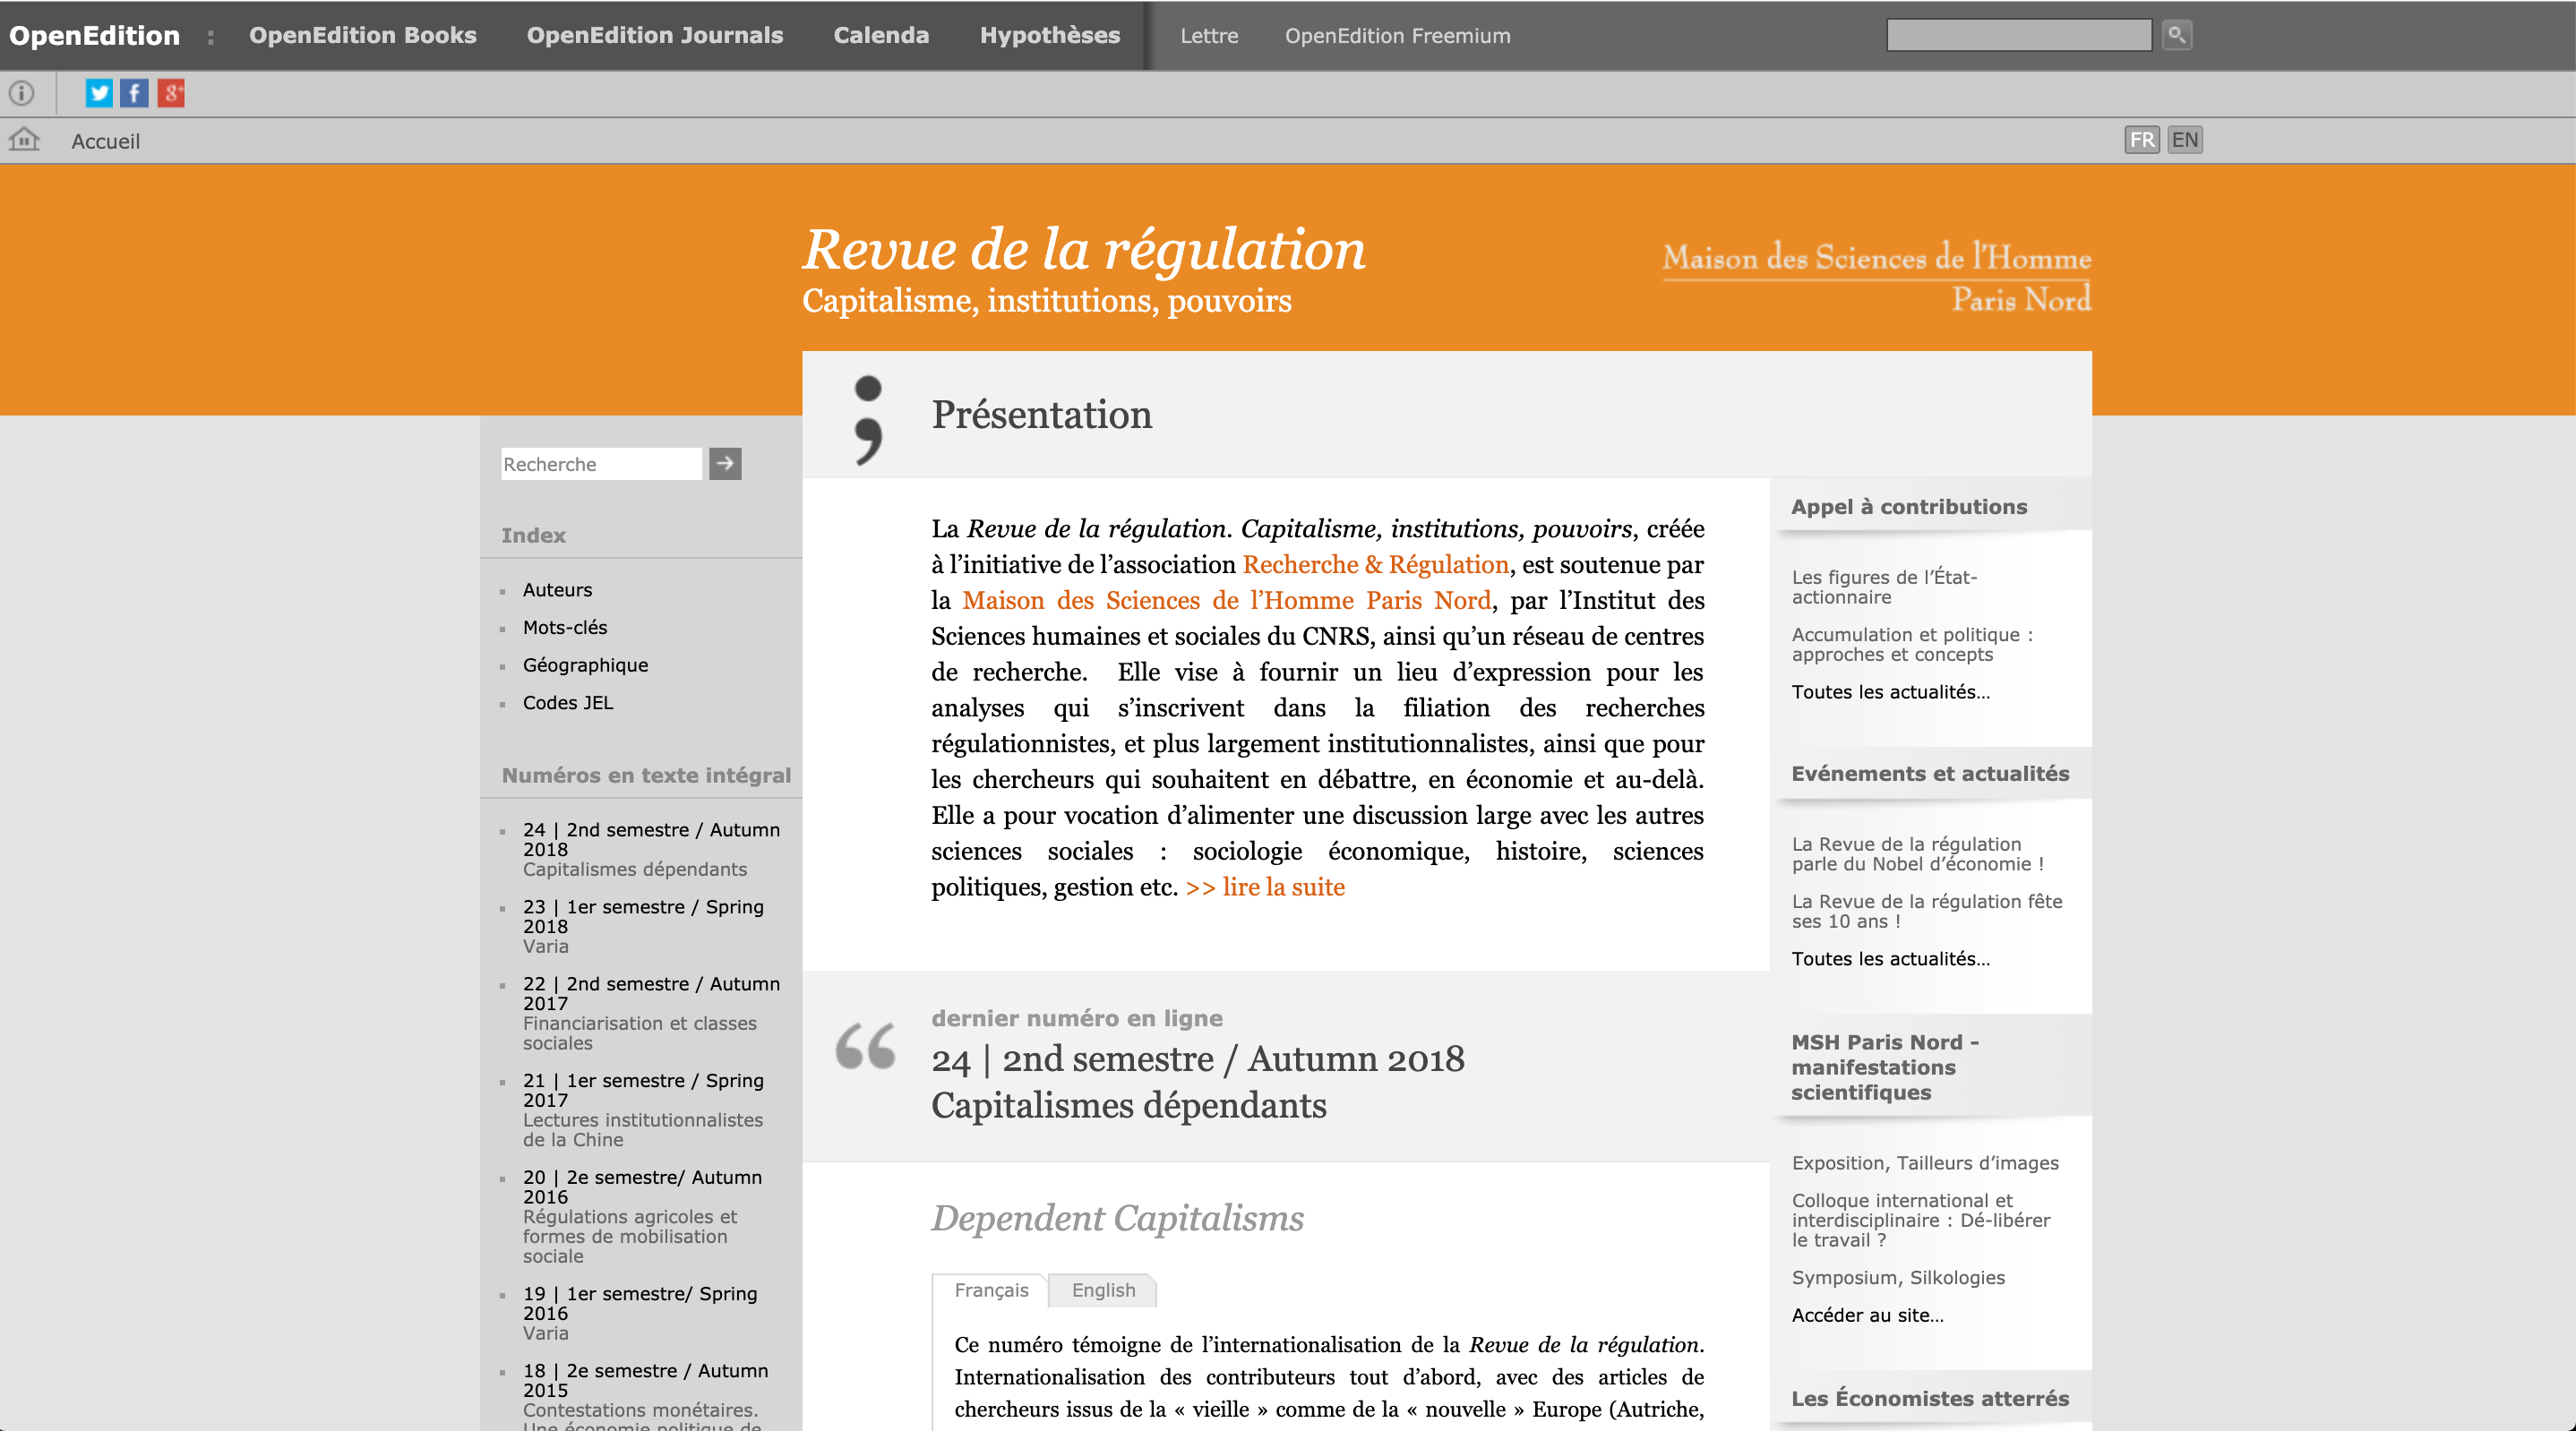
Task: Click '>> lire la suite' link
Action: point(1265,887)
